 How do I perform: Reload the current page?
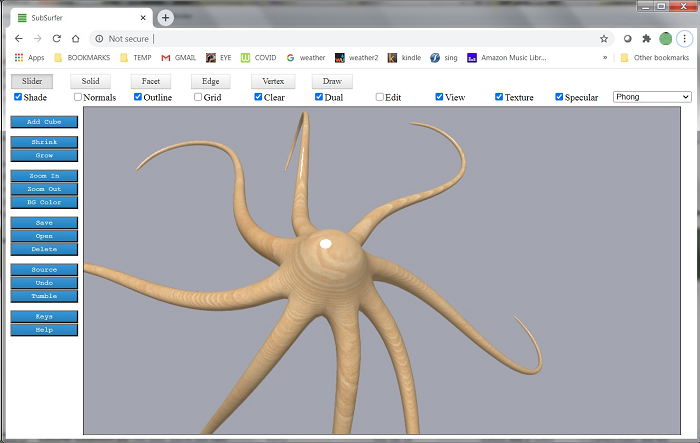(57, 38)
